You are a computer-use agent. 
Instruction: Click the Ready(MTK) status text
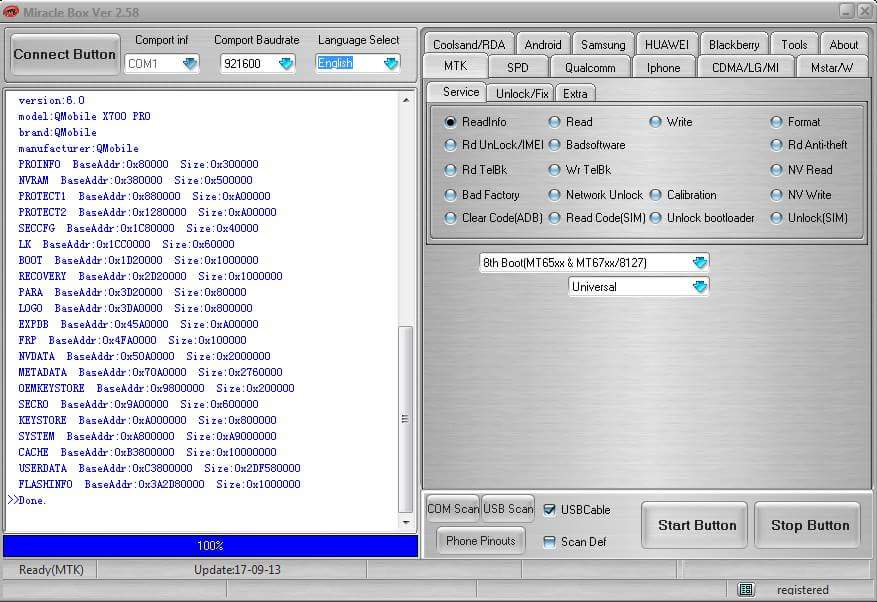(x=51, y=570)
